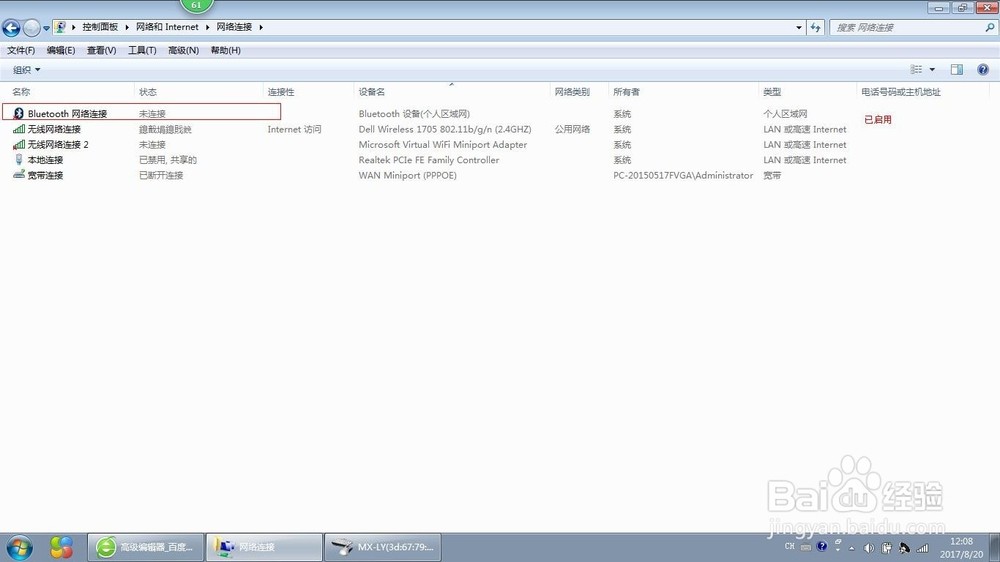Click the Internet 访问 connectivity cell

coord(294,129)
